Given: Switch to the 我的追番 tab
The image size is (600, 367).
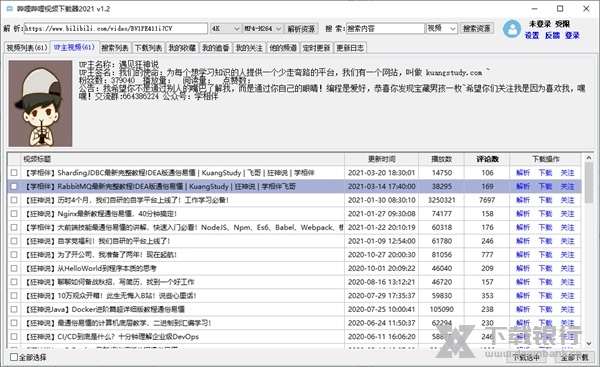Looking at the screenshot, I should pyautogui.click(x=215, y=48).
